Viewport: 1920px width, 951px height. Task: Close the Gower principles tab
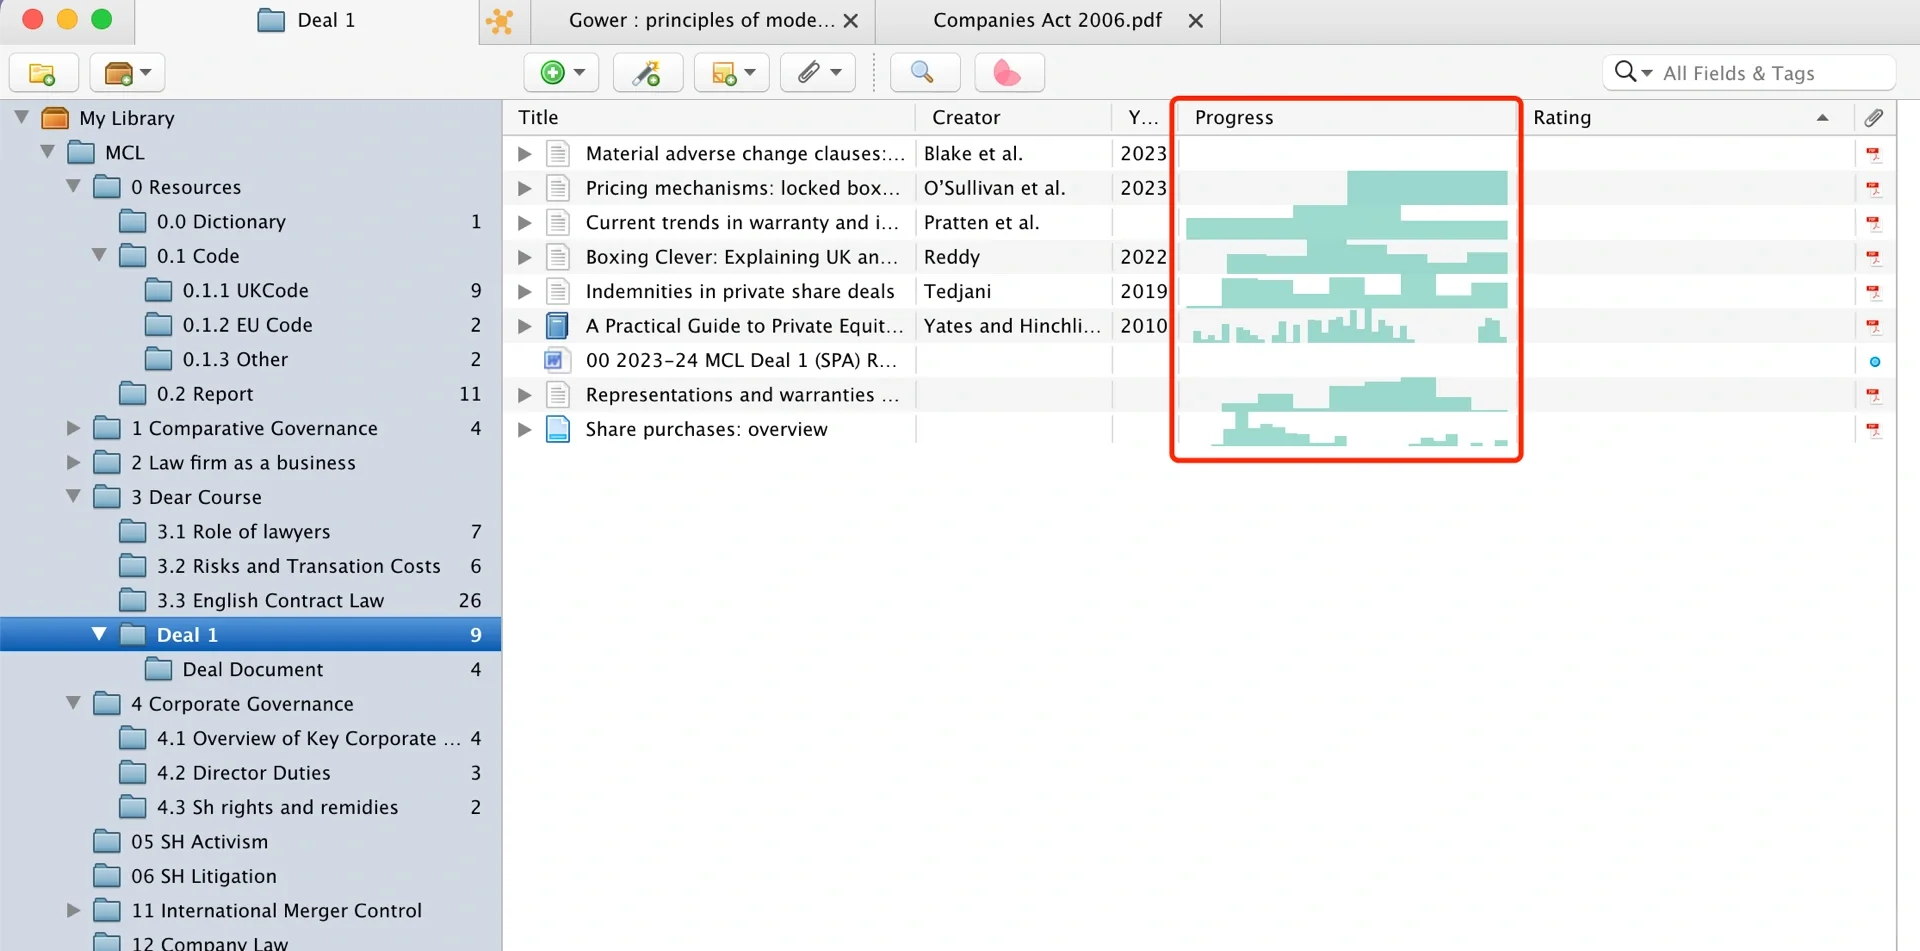[x=851, y=21]
